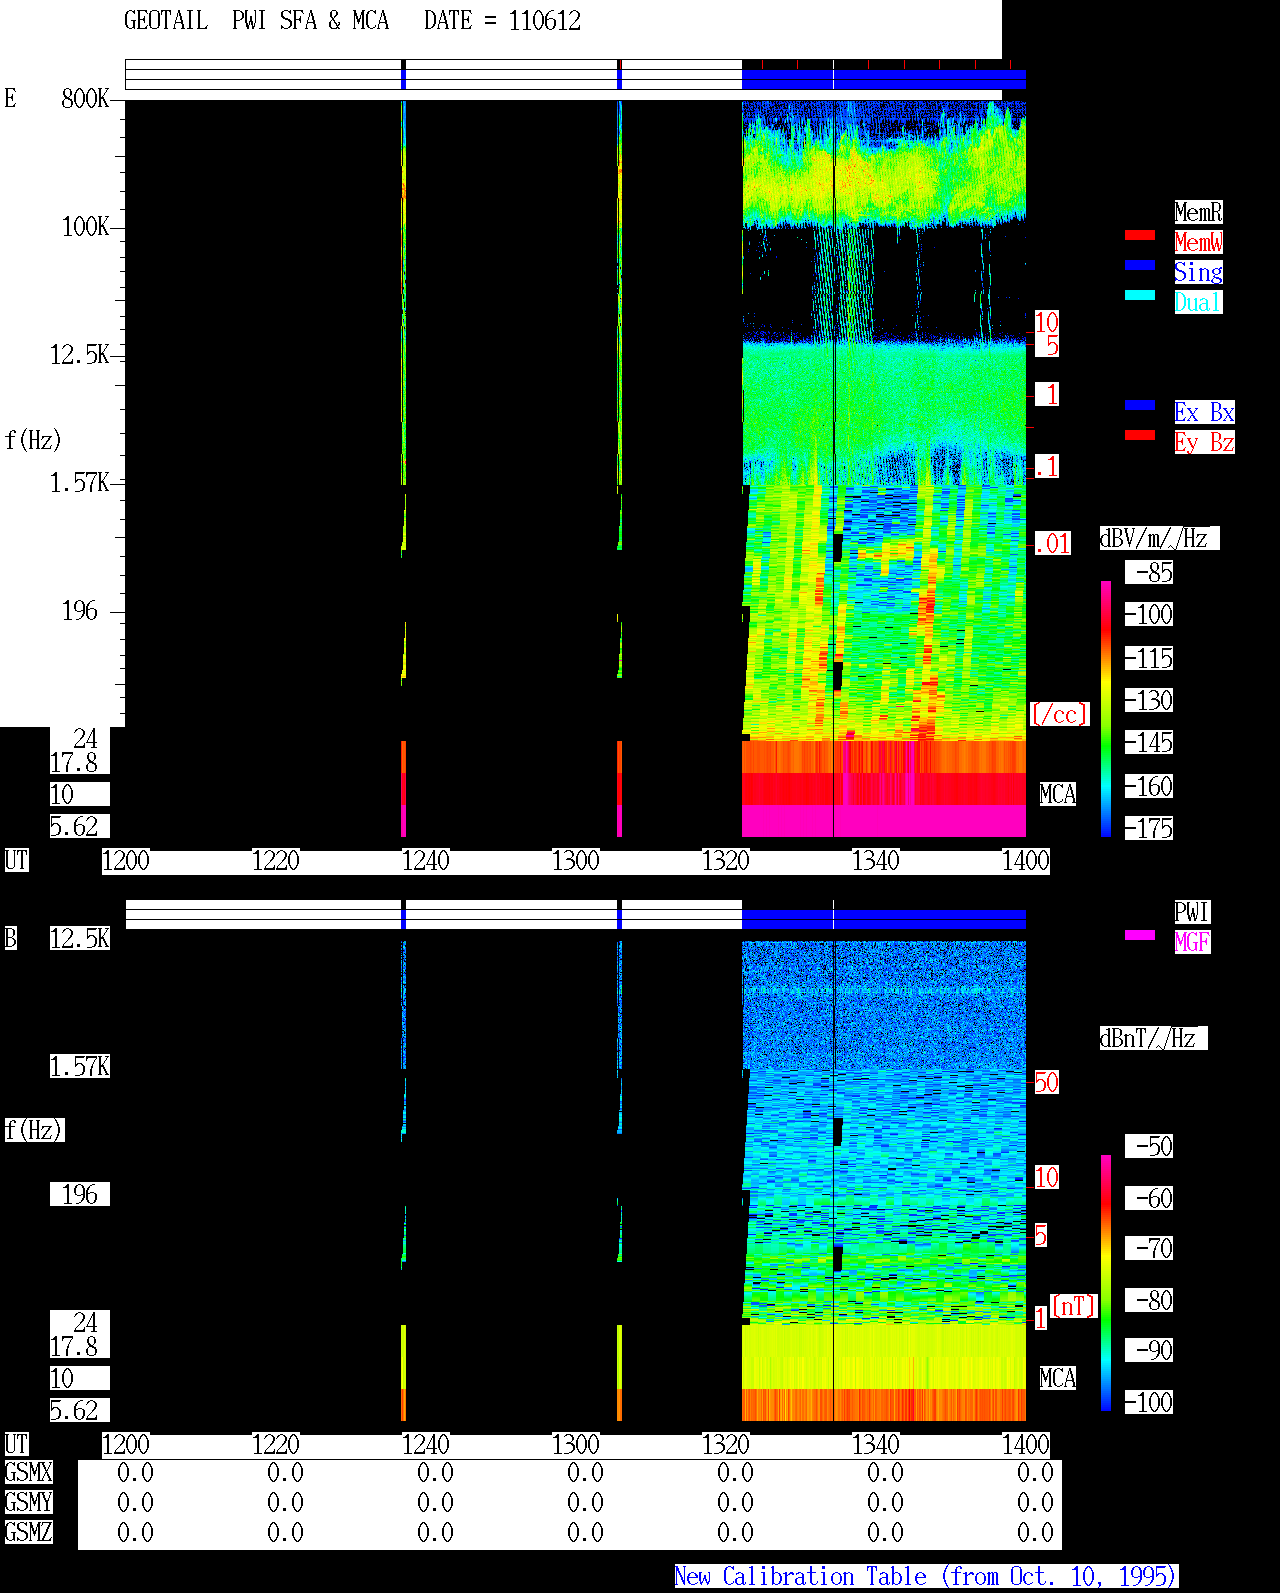Click the -80 value on magnetic scale
The image size is (1280, 1593).
[x=1149, y=1300]
